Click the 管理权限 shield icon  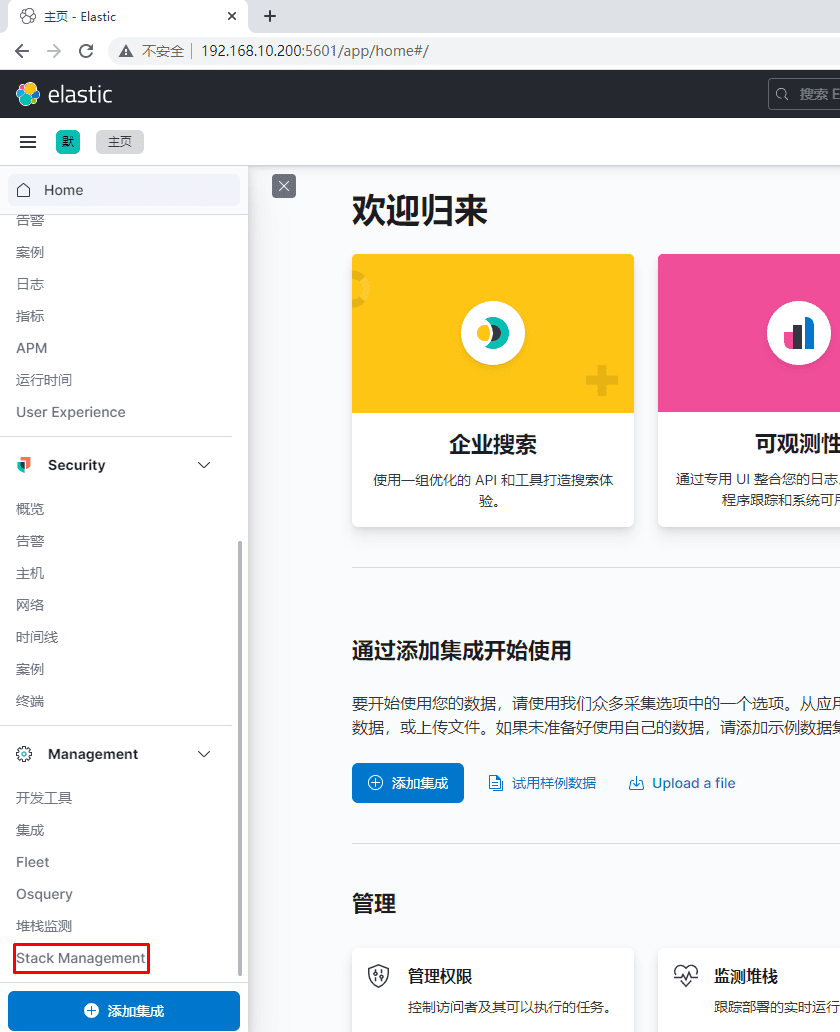(379, 976)
